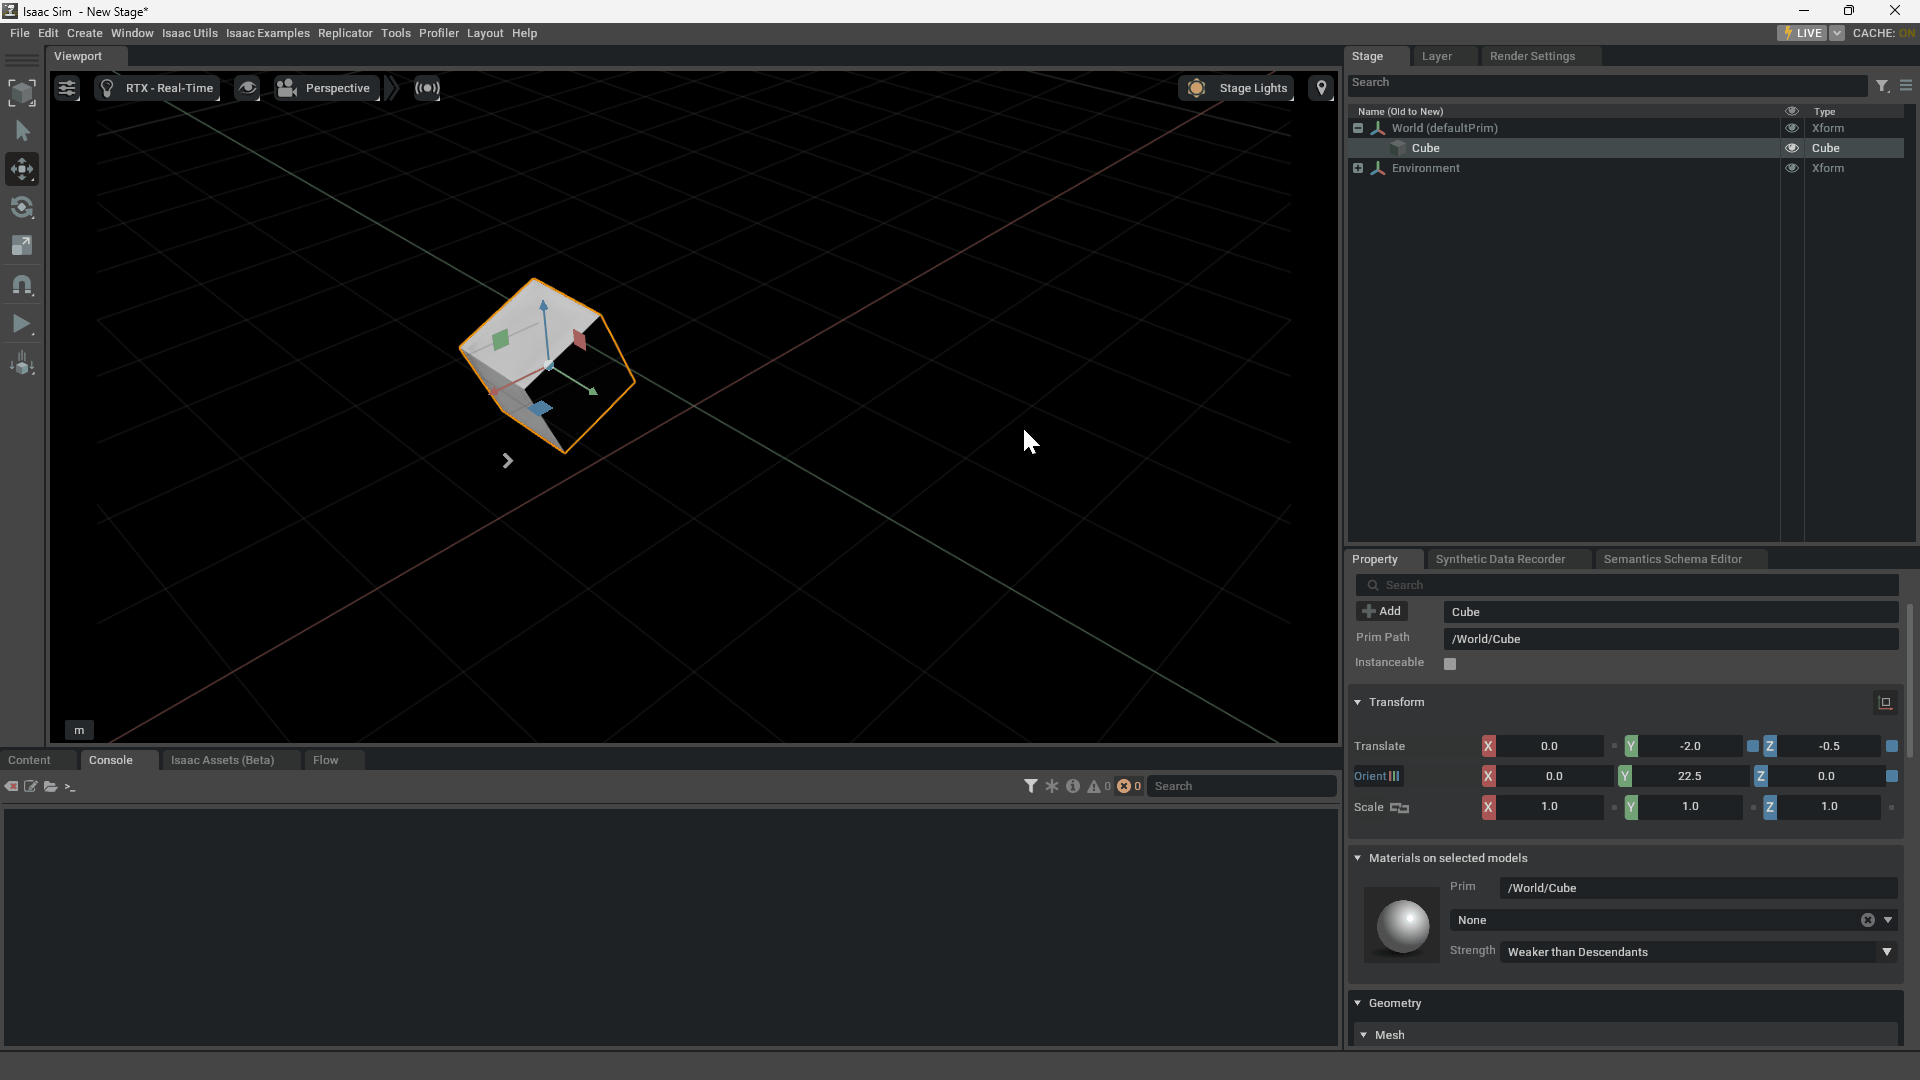Click the Add property button
Image resolution: width=1920 pixels, height=1080 pixels.
[x=1382, y=611]
